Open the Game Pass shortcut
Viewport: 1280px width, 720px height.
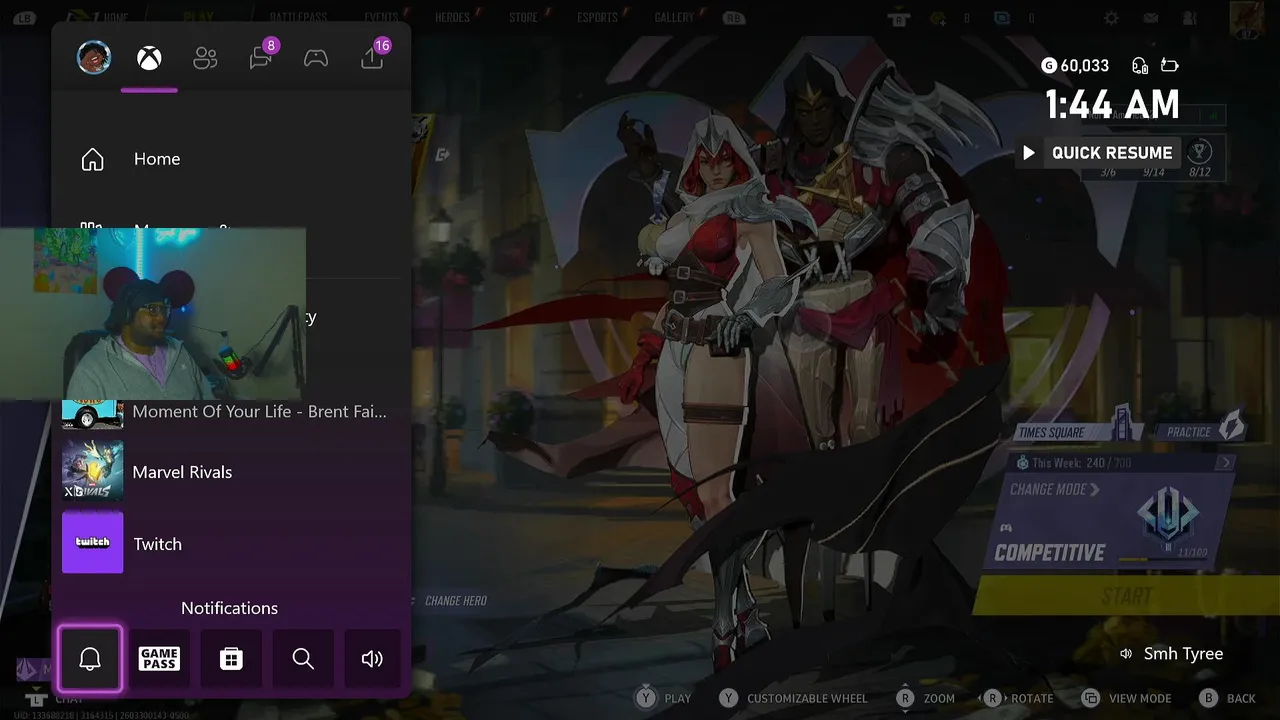pos(160,658)
